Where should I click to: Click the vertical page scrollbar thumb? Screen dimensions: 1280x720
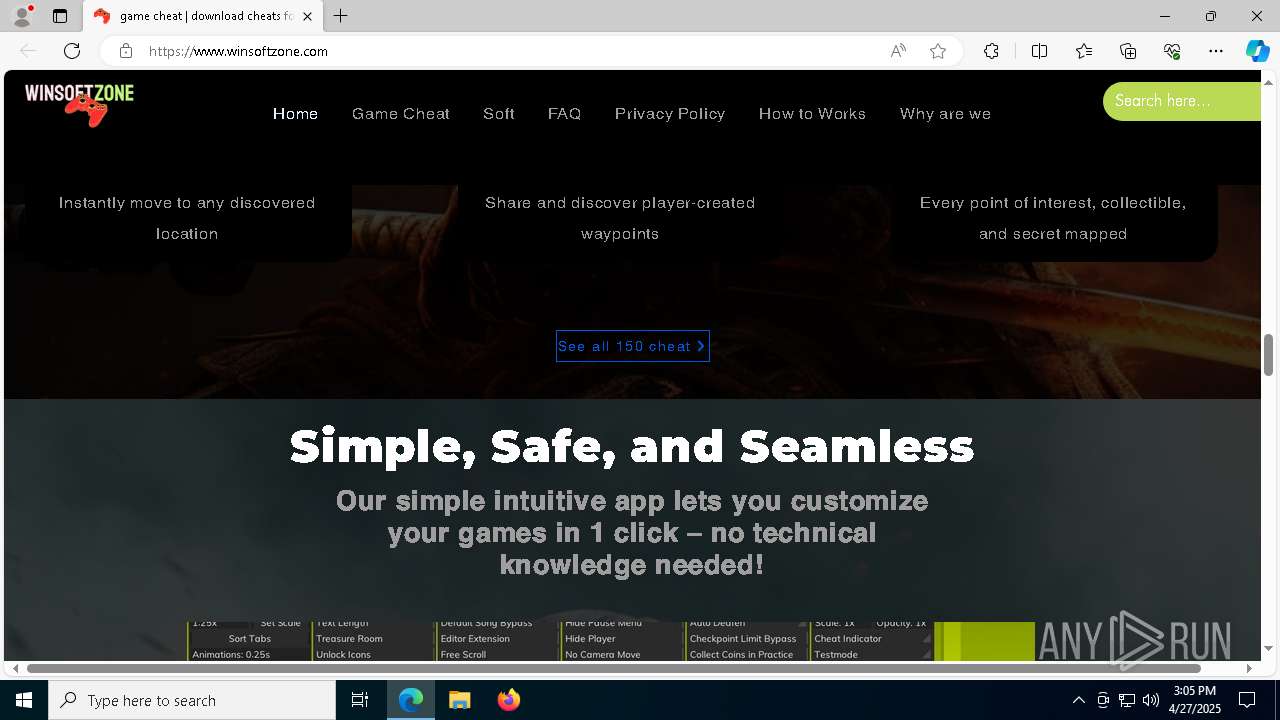pos(1268,355)
